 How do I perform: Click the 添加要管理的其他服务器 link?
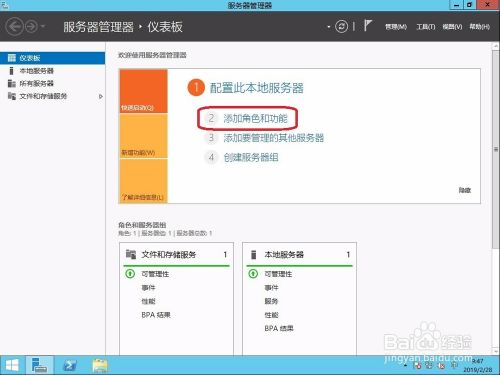click(274, 138)
